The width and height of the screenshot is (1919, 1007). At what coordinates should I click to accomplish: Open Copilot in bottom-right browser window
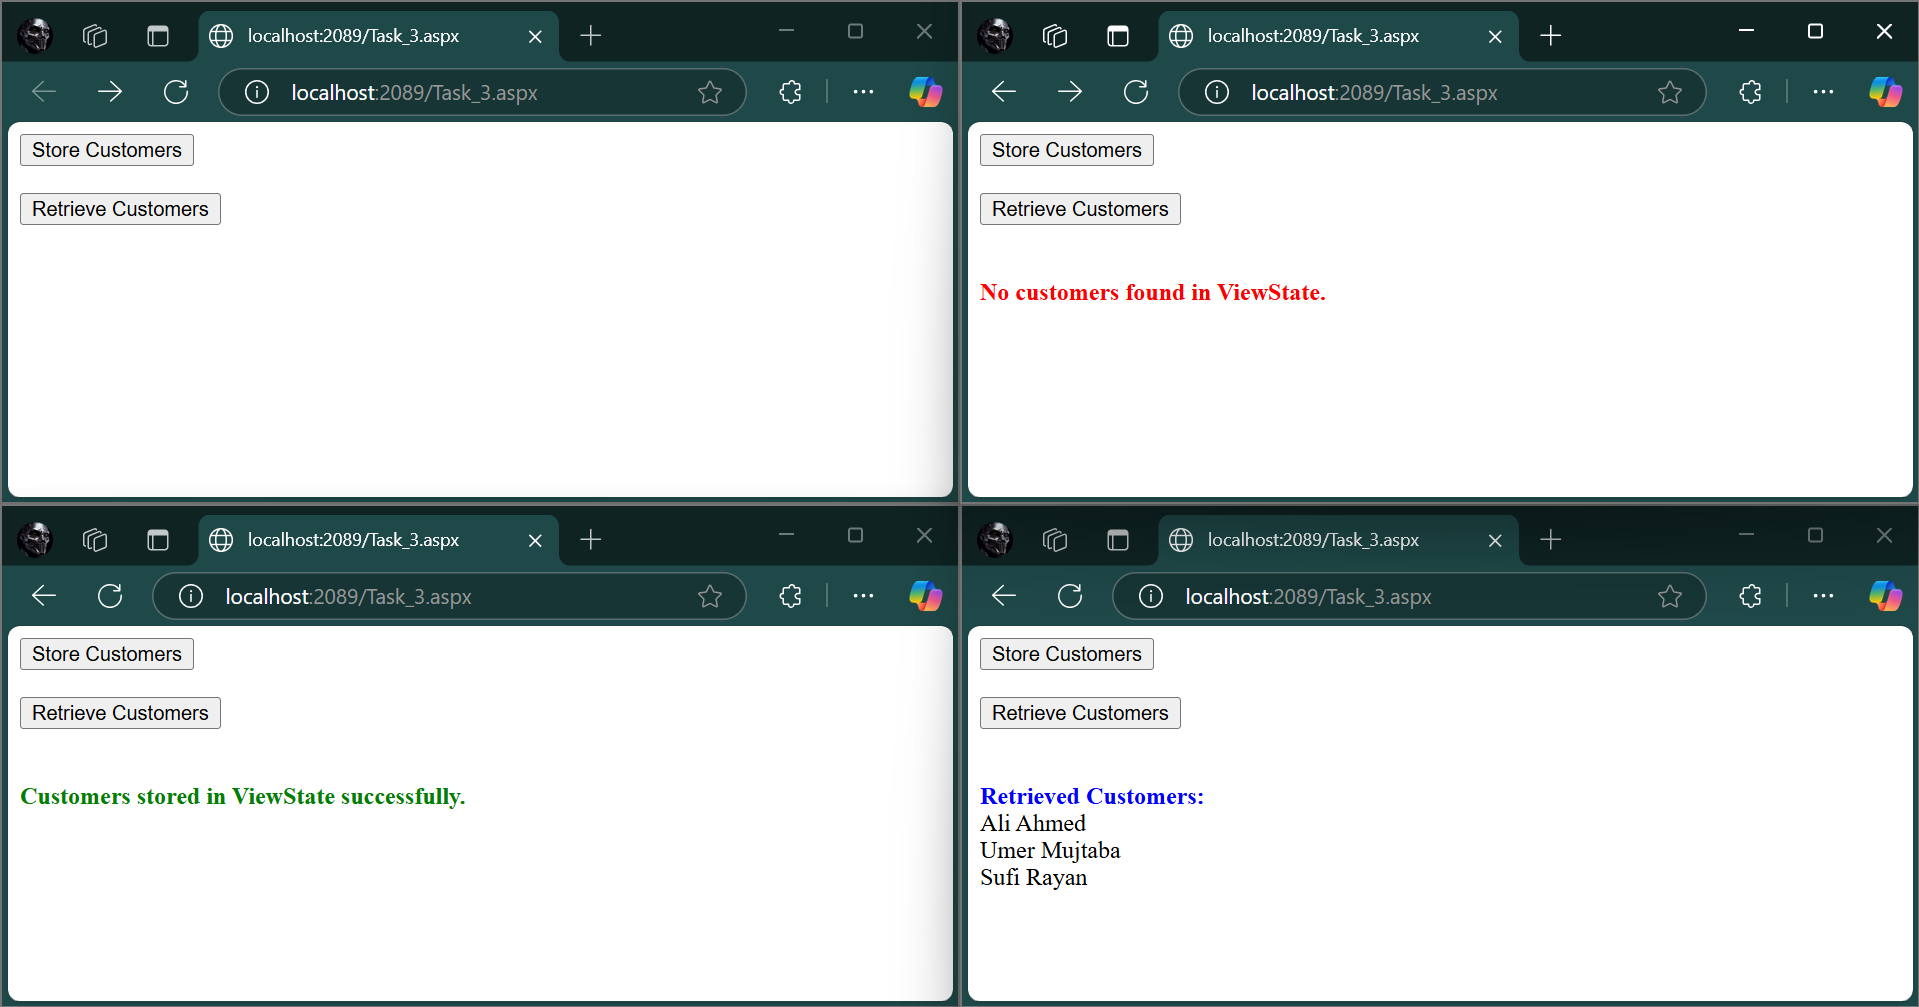coord(1886,596)
